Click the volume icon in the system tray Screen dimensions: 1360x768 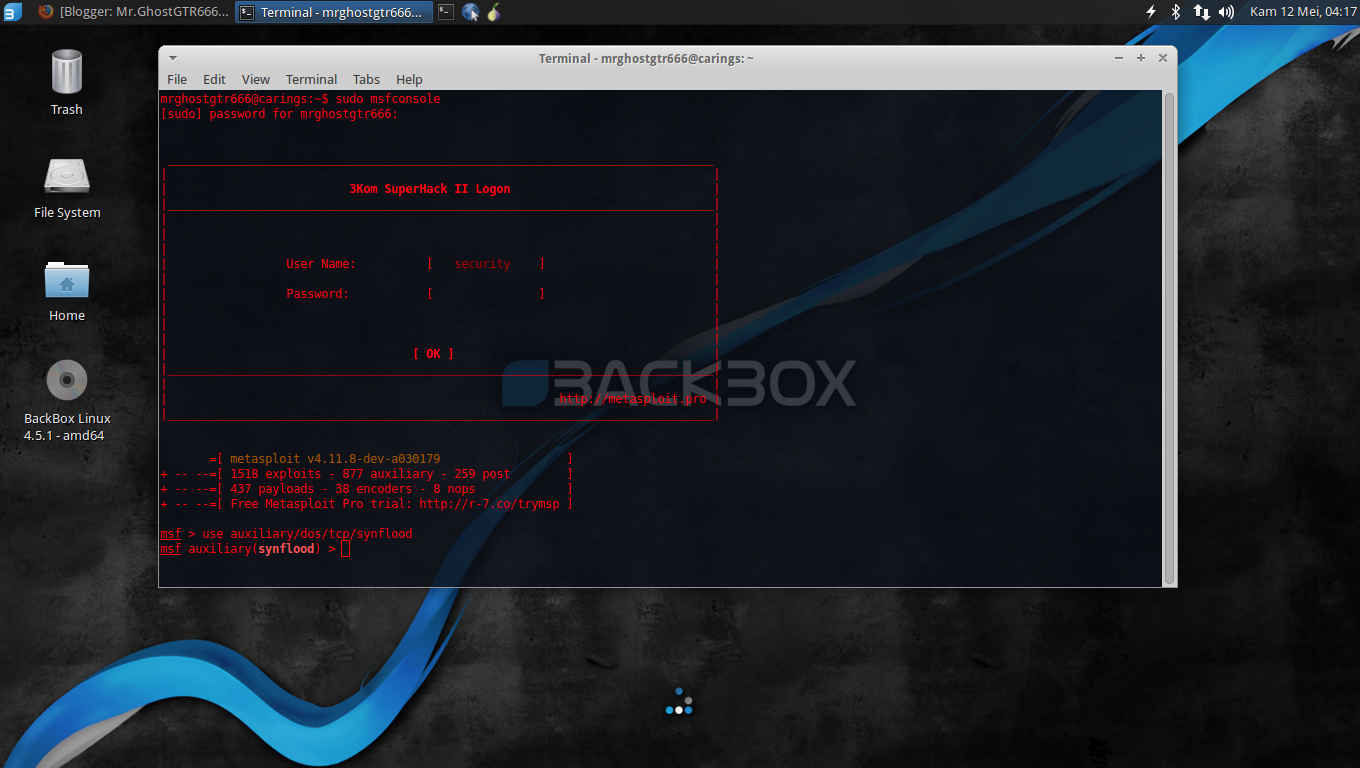[x=1228, y=12]
